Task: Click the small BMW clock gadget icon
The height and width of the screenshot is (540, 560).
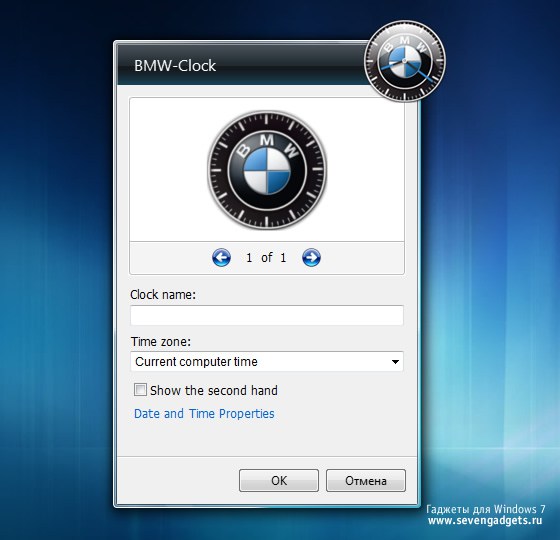Action: pos(405,61)
